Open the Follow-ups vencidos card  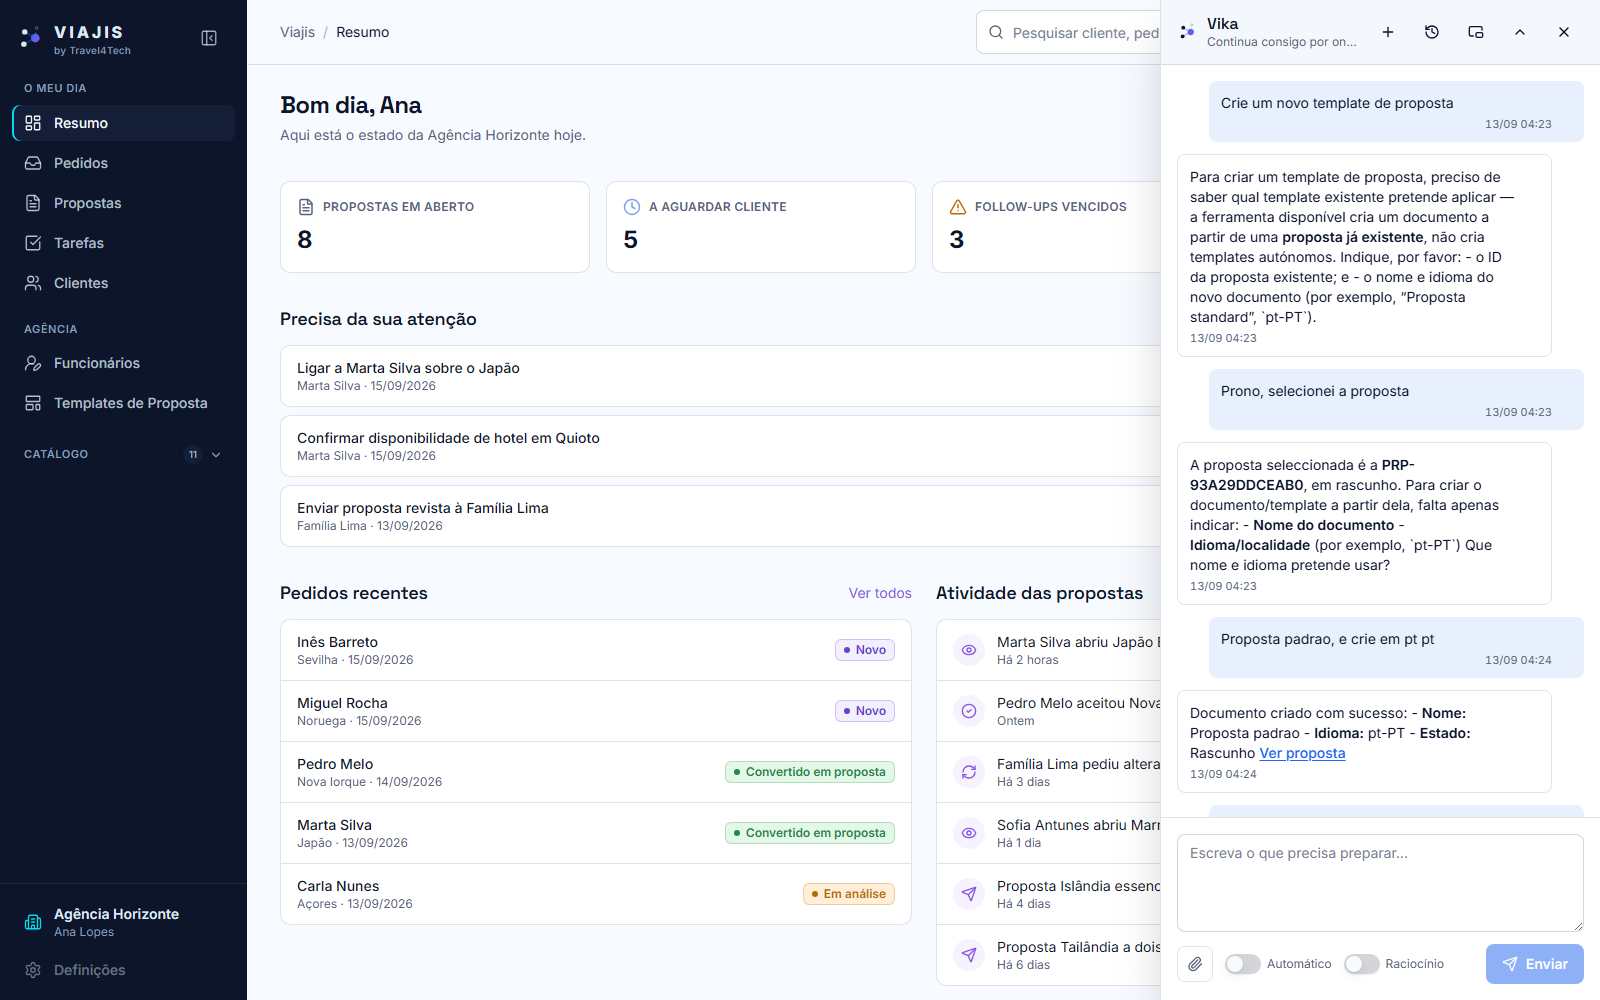click(x=1046, y=227)
